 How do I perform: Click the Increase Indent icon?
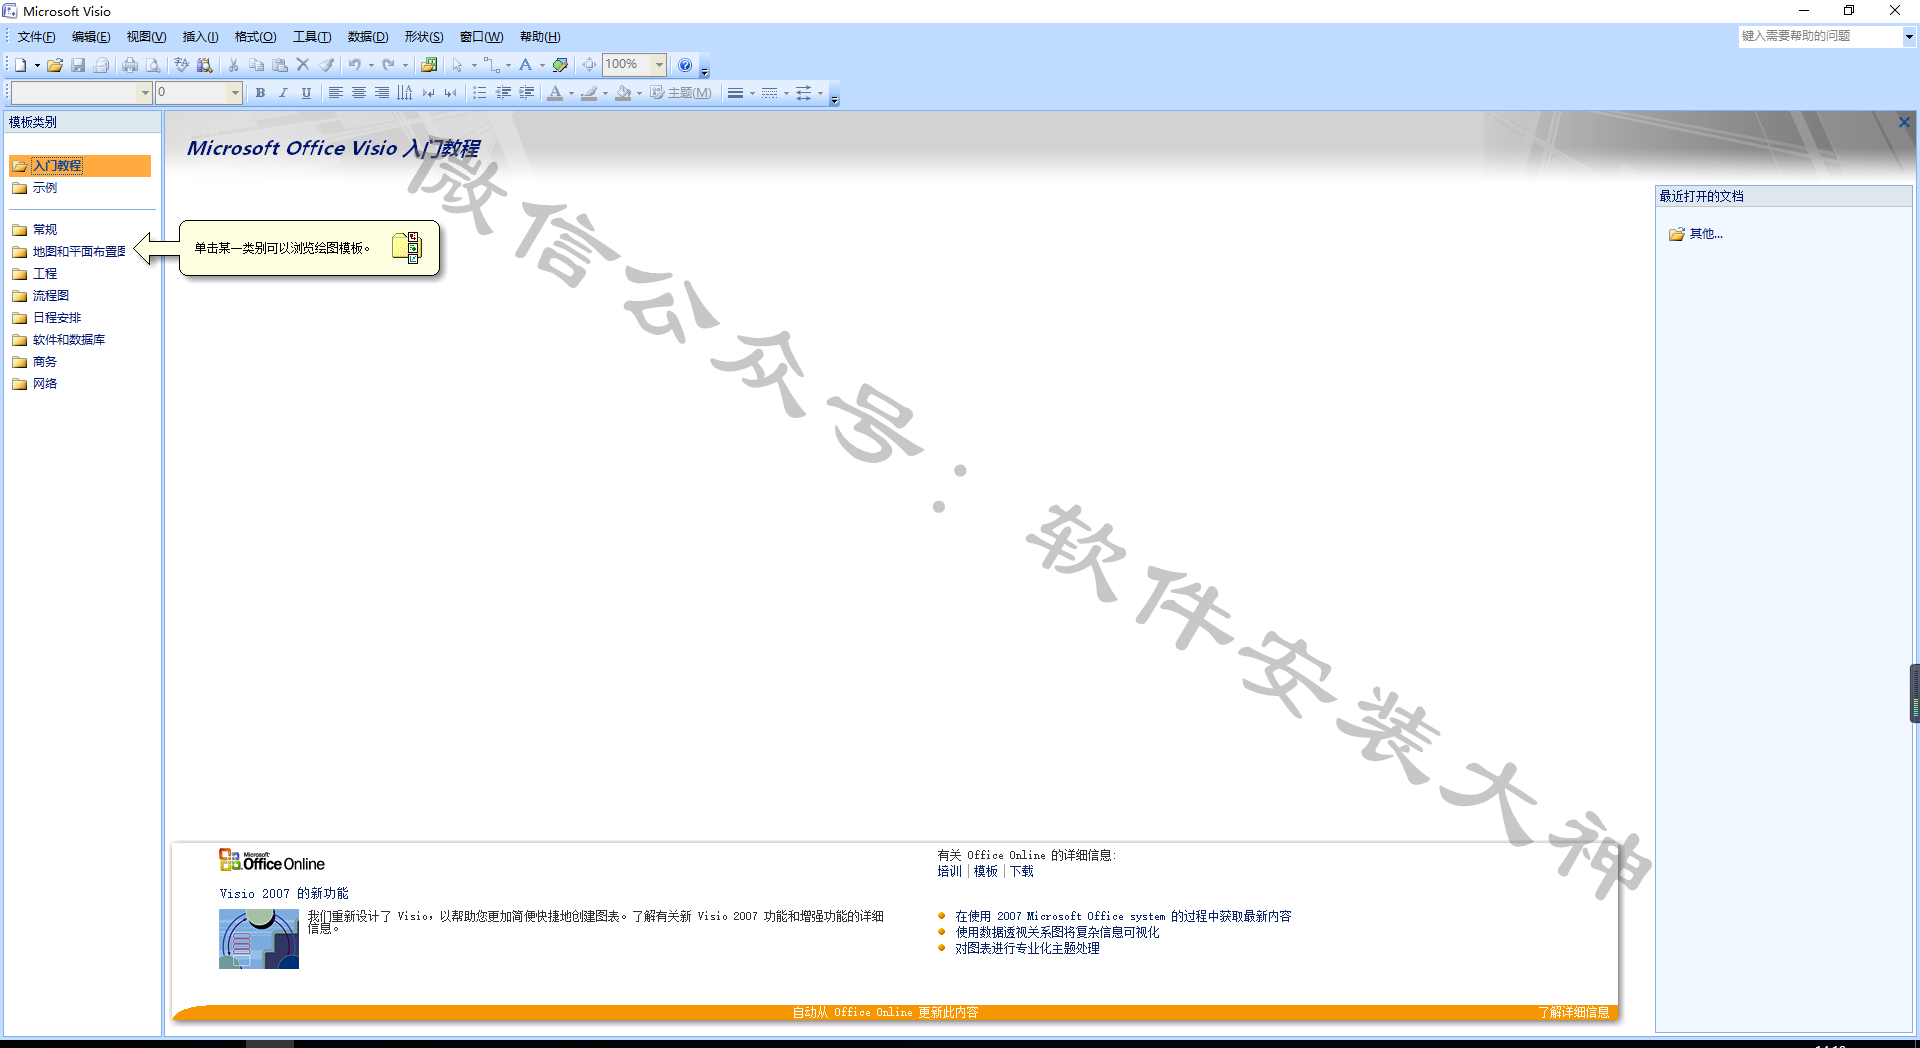coord(526,93)
